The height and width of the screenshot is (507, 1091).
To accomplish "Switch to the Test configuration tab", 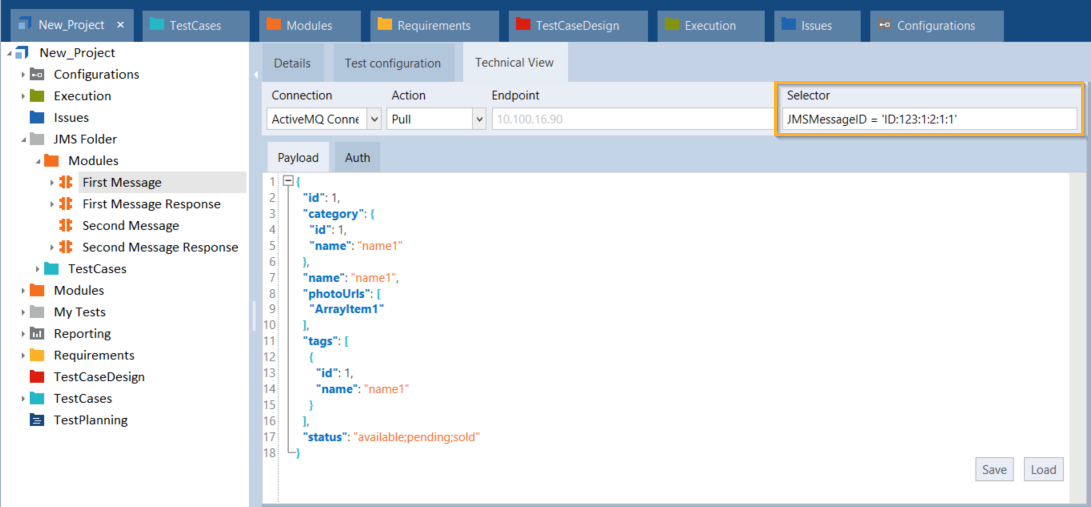I will [392, 63].
